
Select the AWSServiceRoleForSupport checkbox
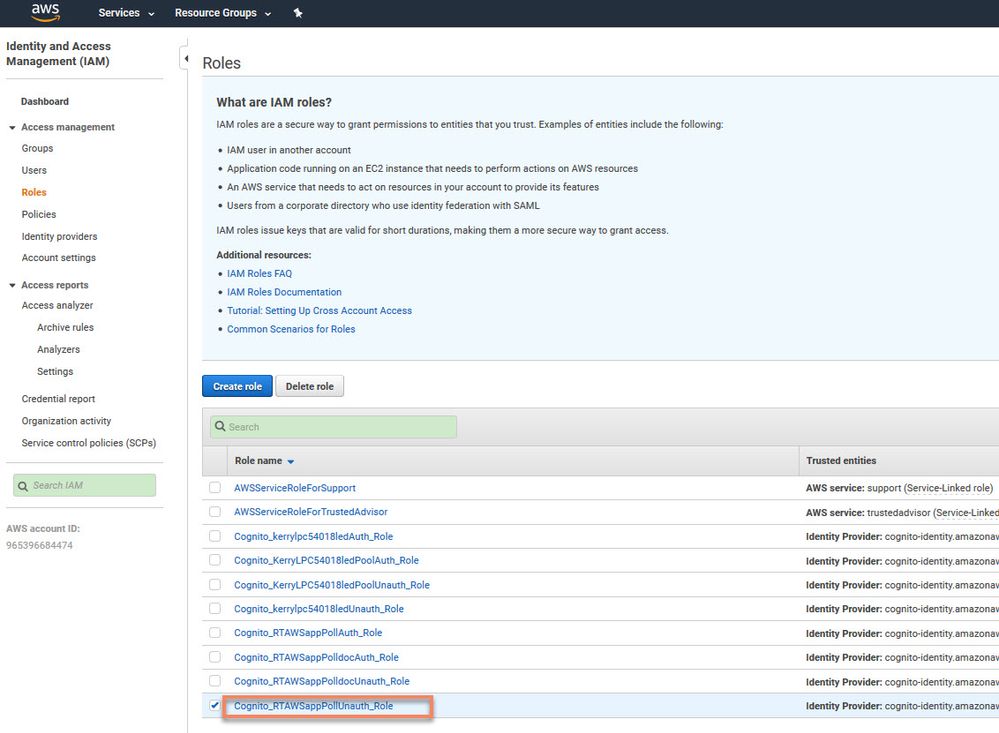(215, 488)
